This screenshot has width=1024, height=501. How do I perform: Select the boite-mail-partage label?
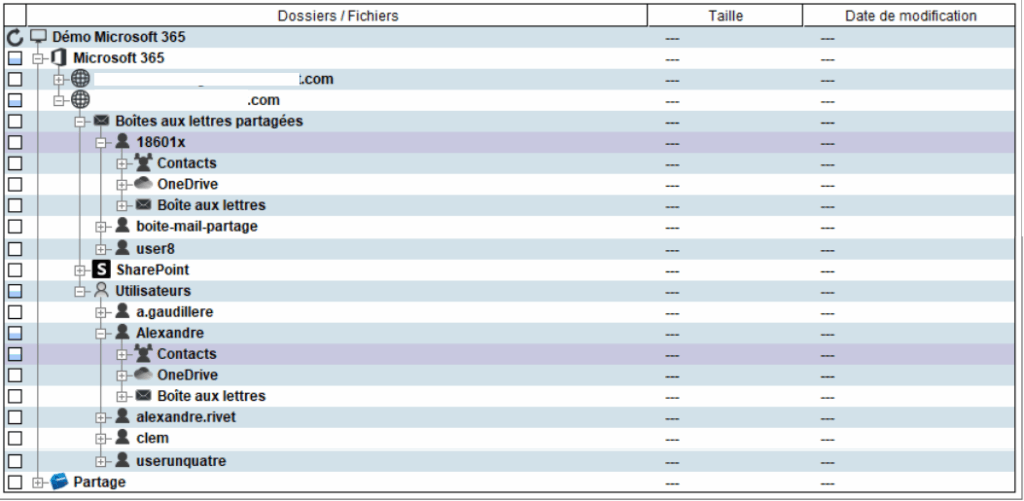point(197,227)
